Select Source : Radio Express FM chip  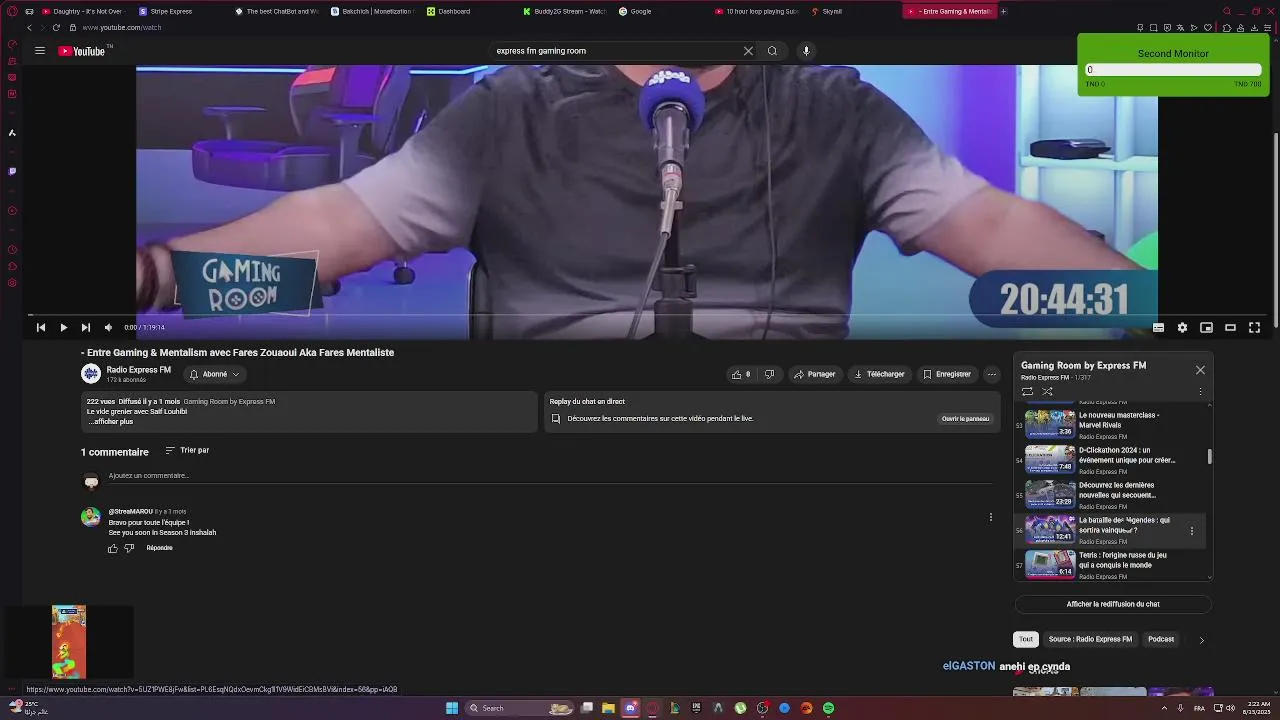1090,639
